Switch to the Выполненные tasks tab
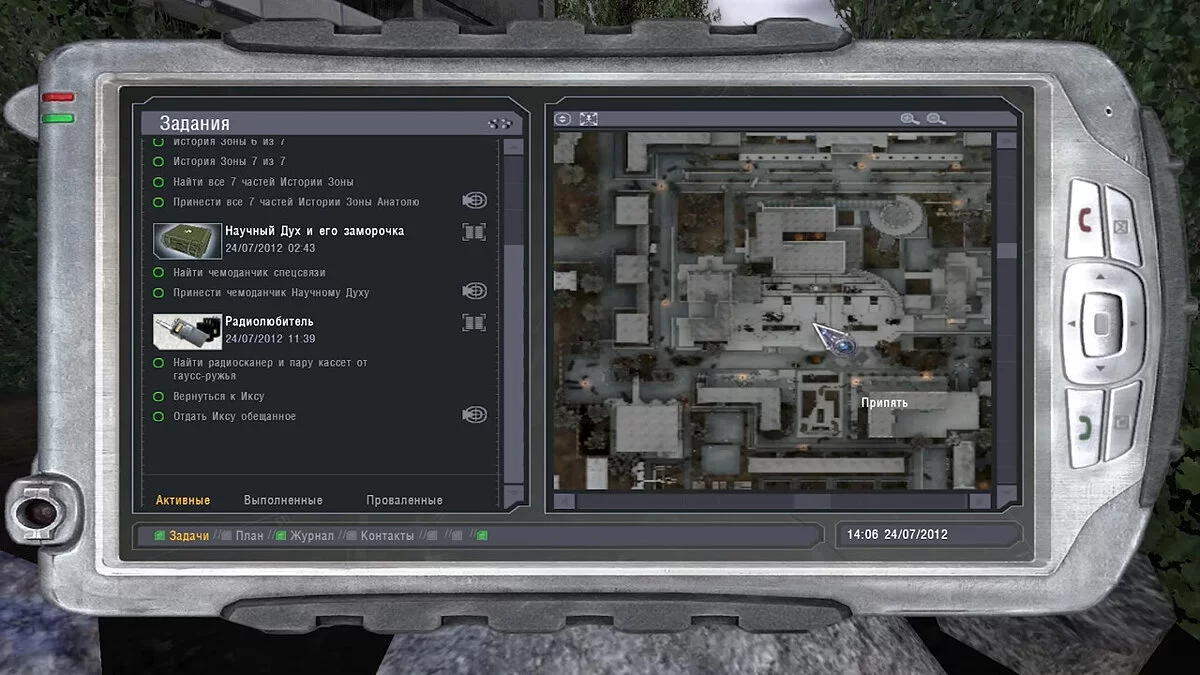Image resolution: width=1200 pixels, height=675 pixels. (283, 500)
